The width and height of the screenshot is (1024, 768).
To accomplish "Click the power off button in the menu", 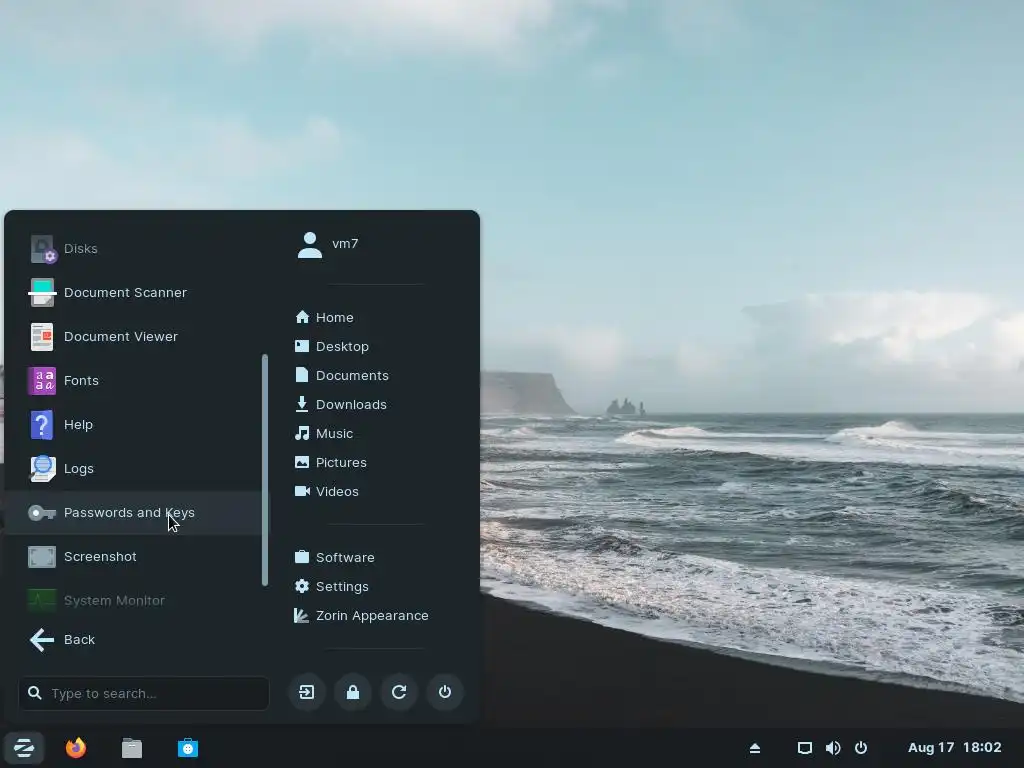I will coord(445,692).
